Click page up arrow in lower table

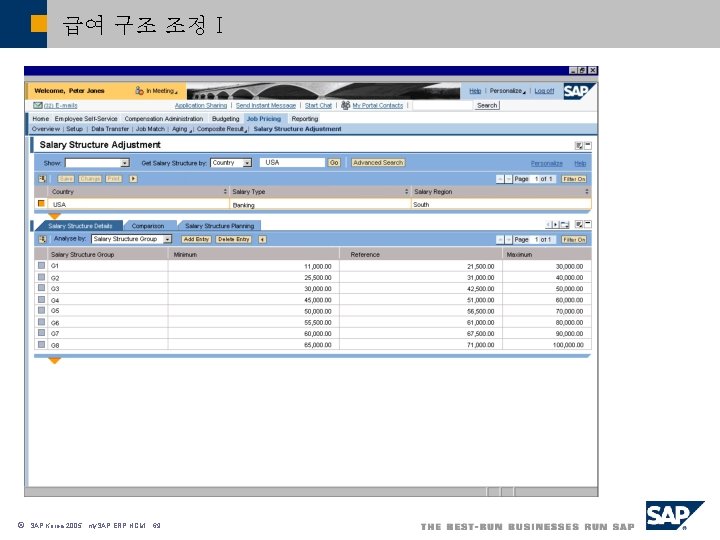(x=500, y=240)
